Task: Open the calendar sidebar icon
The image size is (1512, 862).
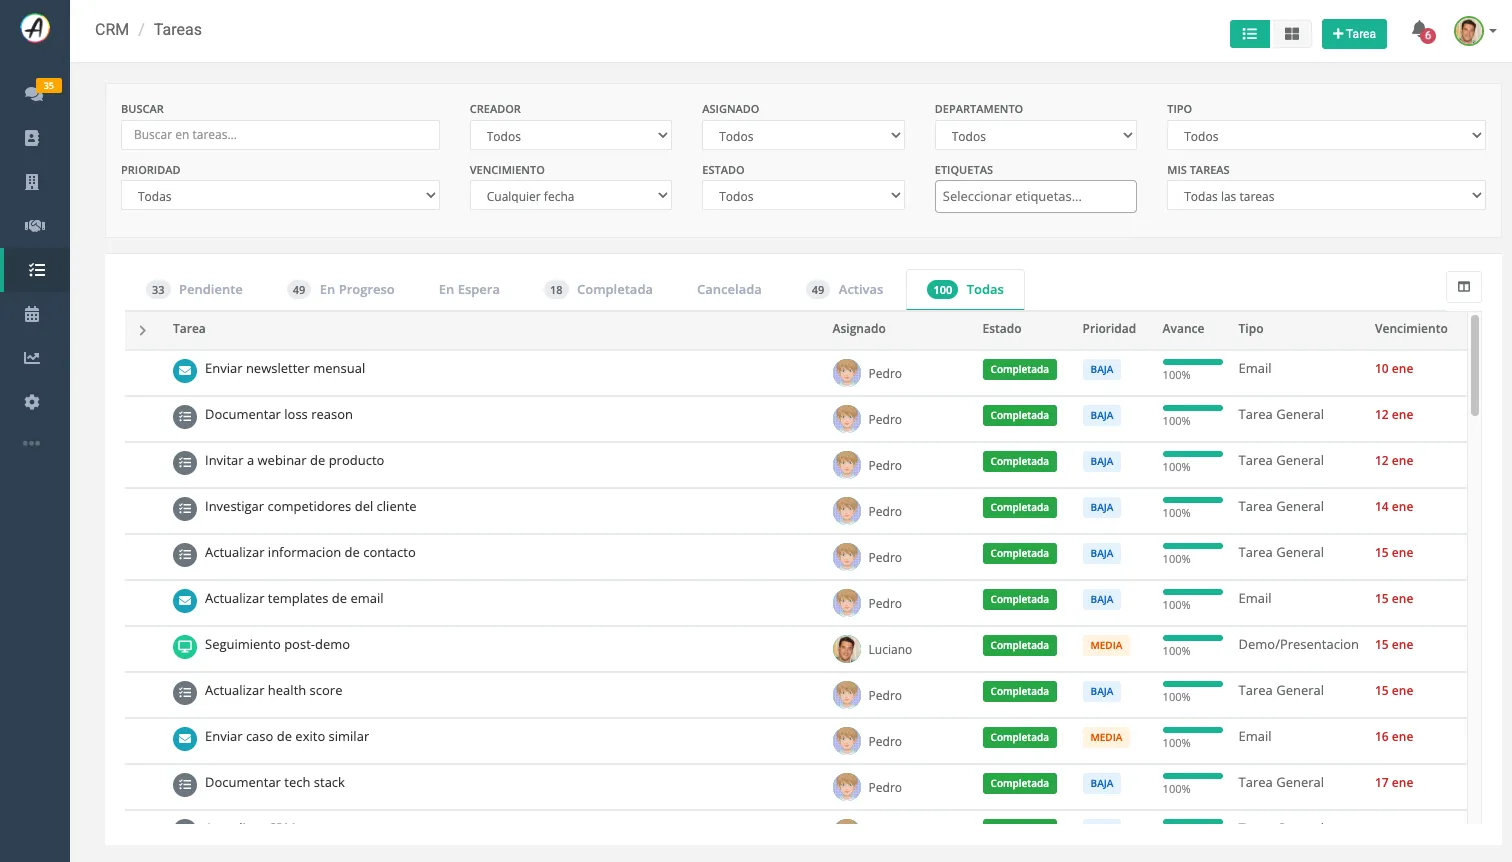Action: [x=32, y=314]
